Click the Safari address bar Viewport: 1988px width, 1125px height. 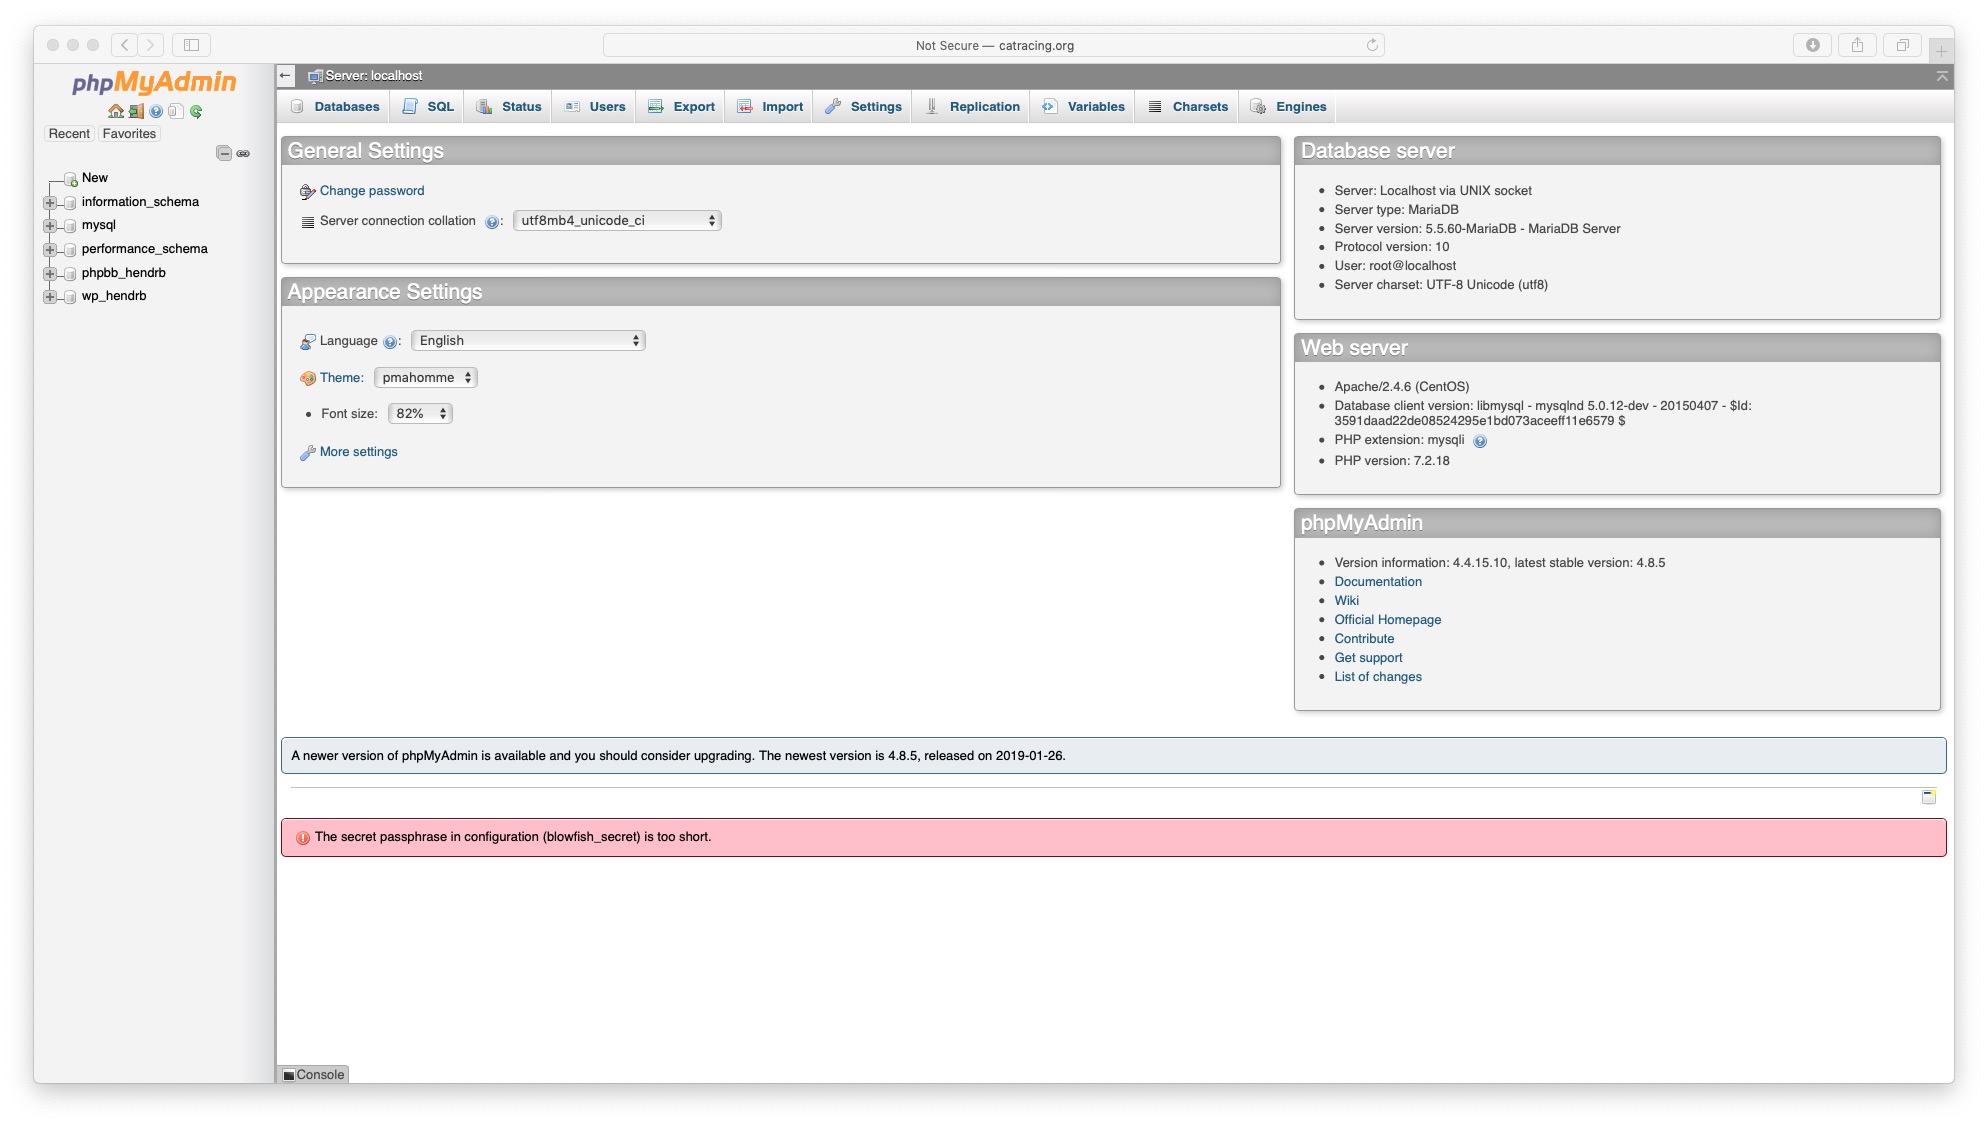pos(994,45)
